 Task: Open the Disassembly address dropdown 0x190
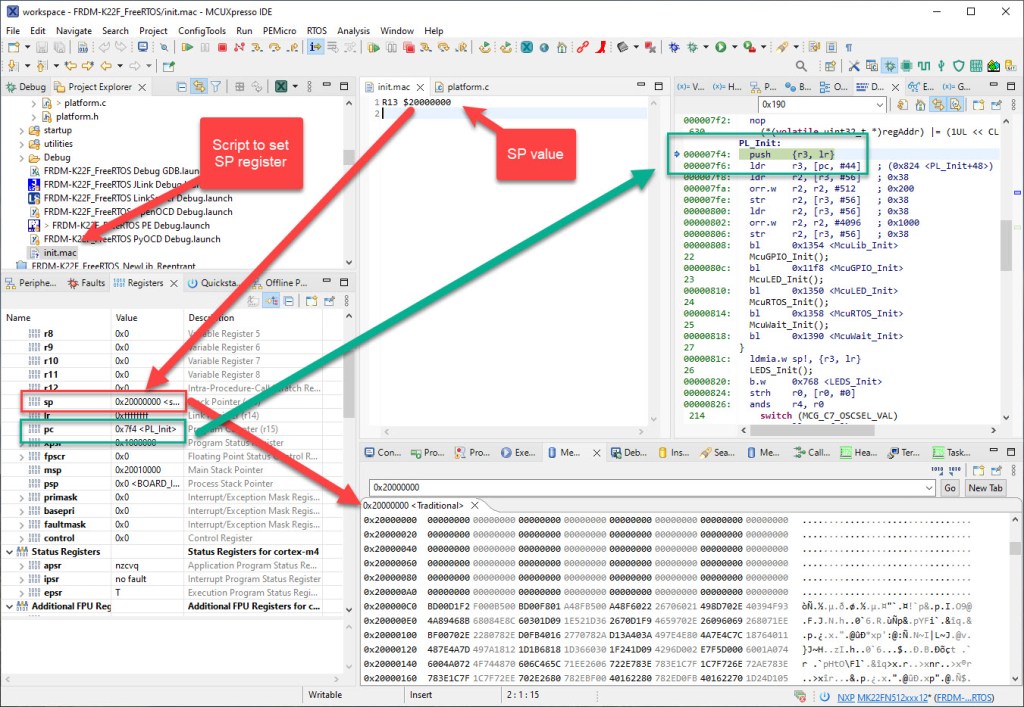879,104
